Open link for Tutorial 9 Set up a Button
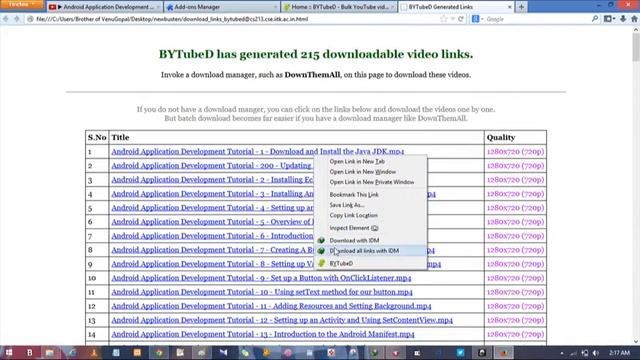 coord(261,278)
